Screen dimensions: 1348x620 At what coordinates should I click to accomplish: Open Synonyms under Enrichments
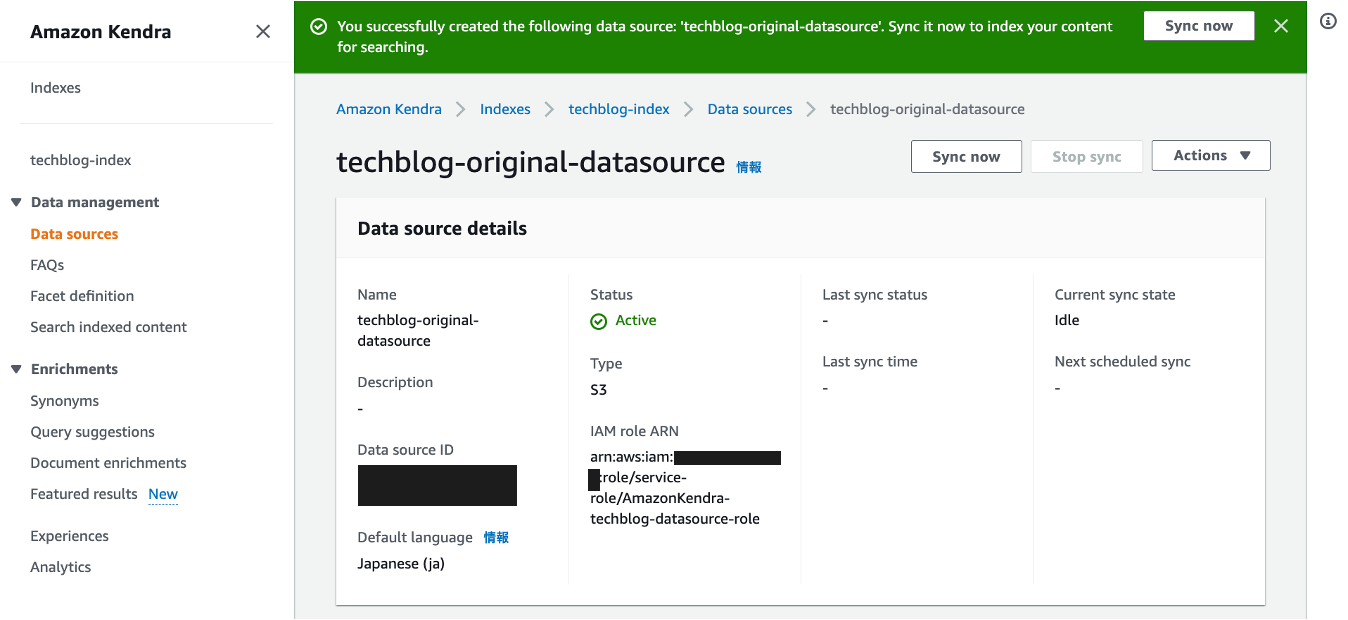[x=65, y=401]
